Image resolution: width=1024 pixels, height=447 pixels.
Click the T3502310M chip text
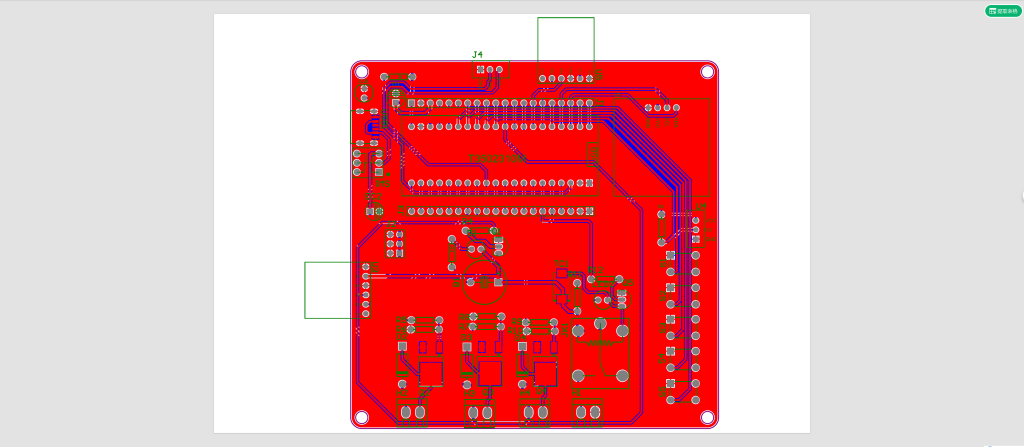tap(496, 158)
